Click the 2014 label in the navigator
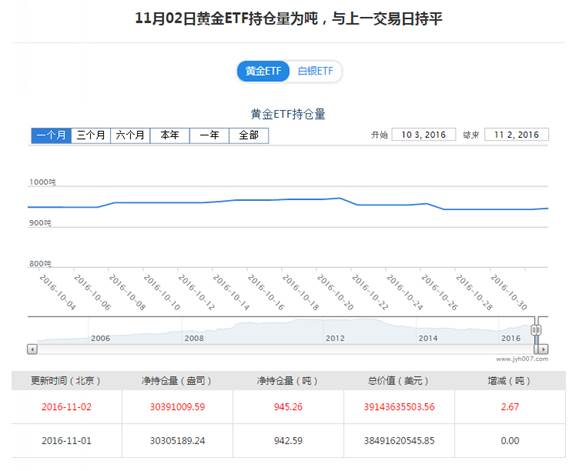 click(428, 338)
